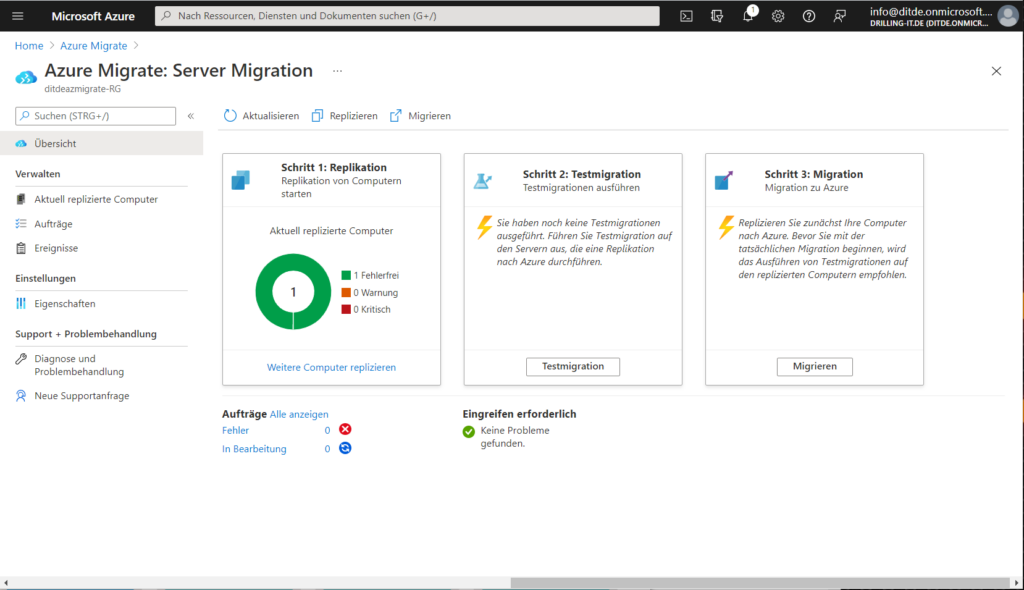Click the Aktualisieren refresh button
Image resolution: width=1024 pixels, height=590 pixels.
coord(261,116)
